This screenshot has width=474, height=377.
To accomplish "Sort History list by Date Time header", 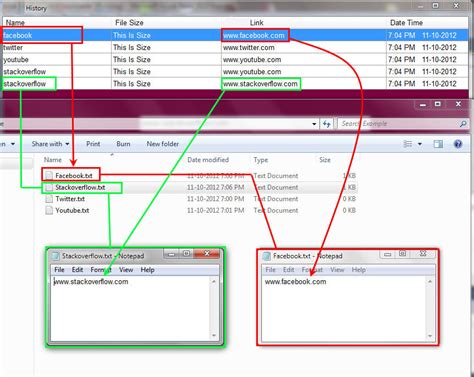I will click(406, 23).
